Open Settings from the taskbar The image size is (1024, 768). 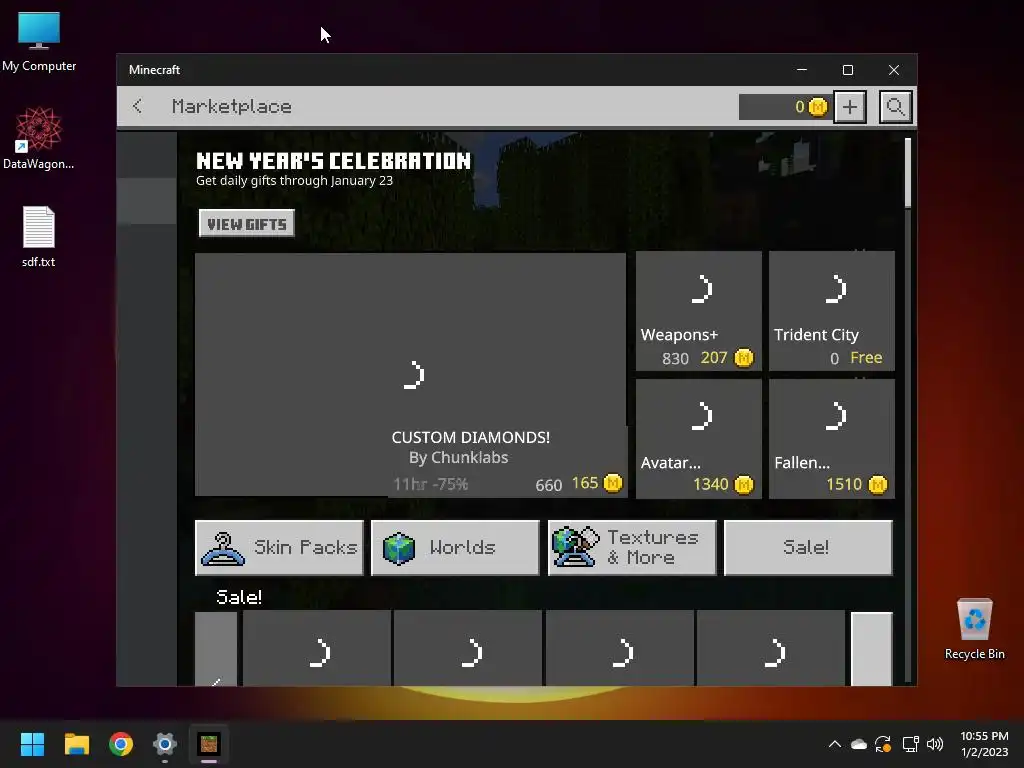[165, 744]
